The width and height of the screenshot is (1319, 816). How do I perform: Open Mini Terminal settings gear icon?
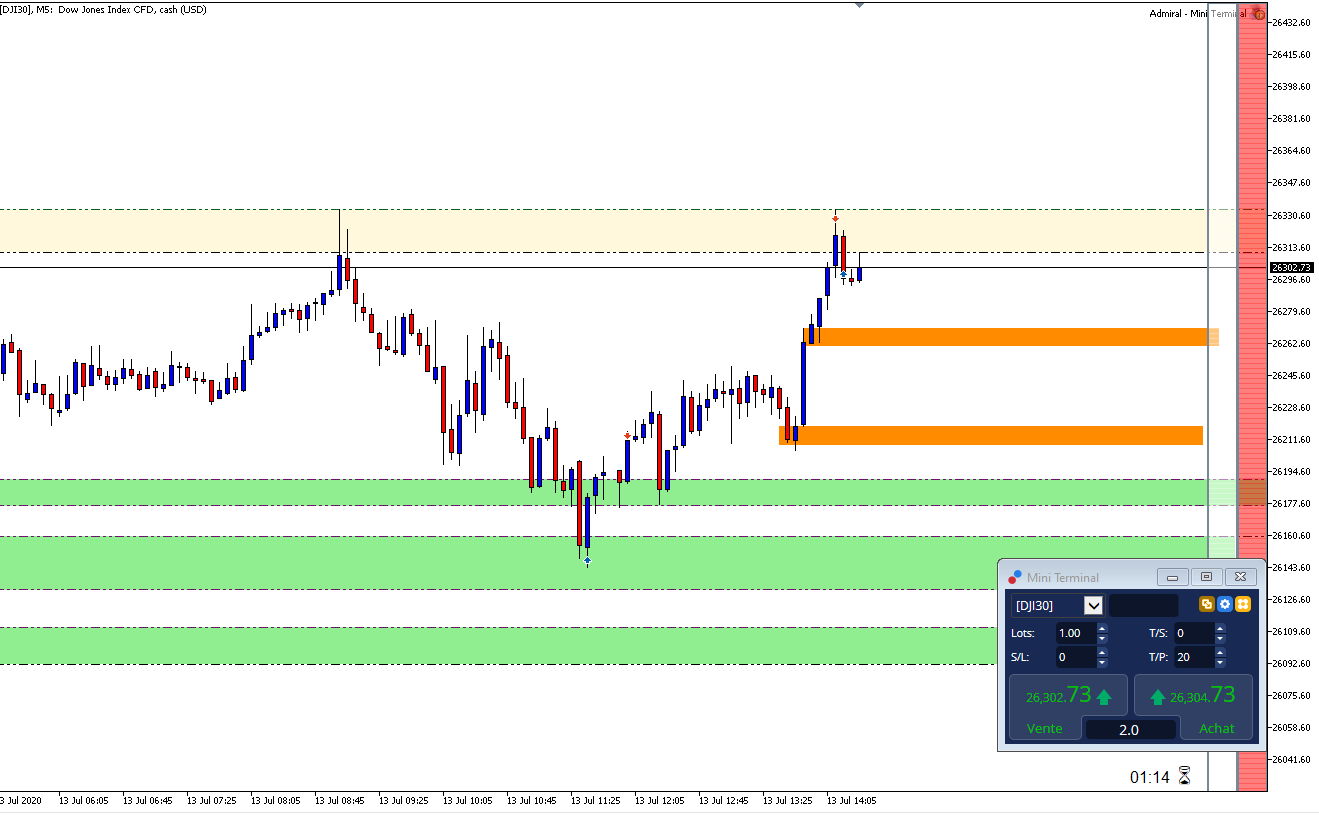point(1224,604)
